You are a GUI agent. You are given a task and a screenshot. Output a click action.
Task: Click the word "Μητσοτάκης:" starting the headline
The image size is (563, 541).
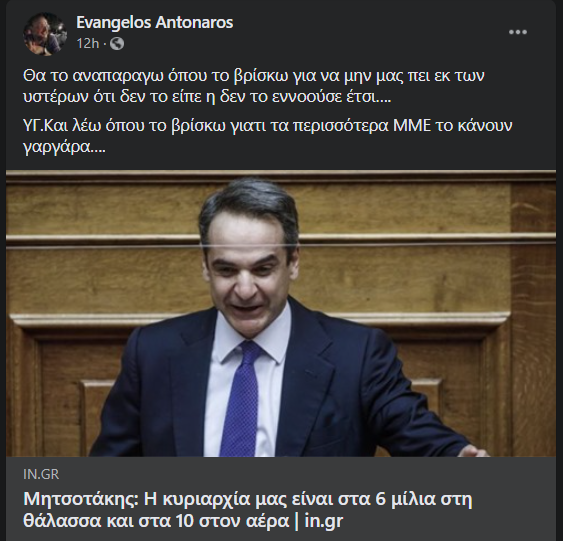pyautogui.click(x=81, y=499)
